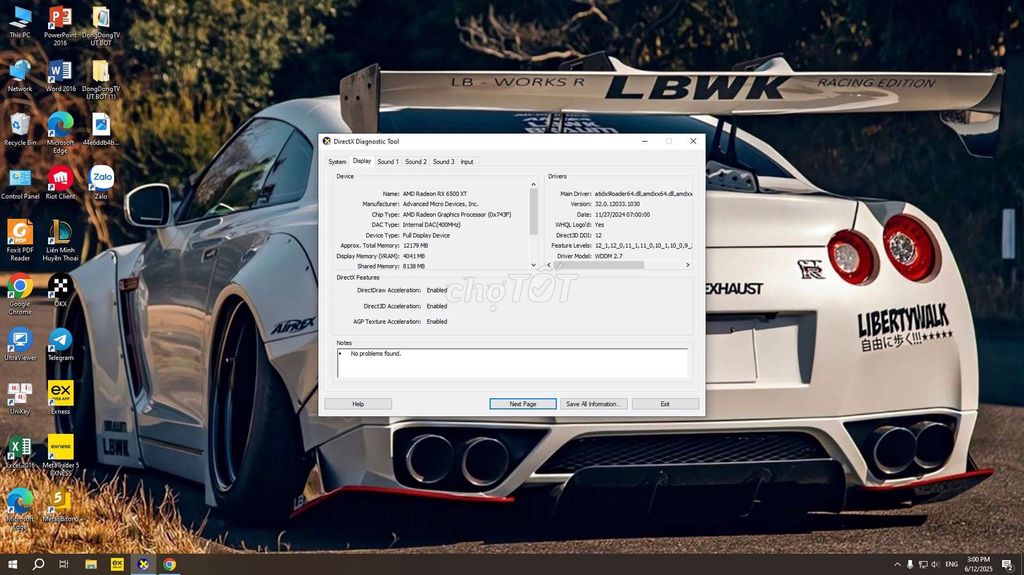Launch Telegram from the desktop
The width and height of the screenshot is (1024, 575).
point(60,344)
